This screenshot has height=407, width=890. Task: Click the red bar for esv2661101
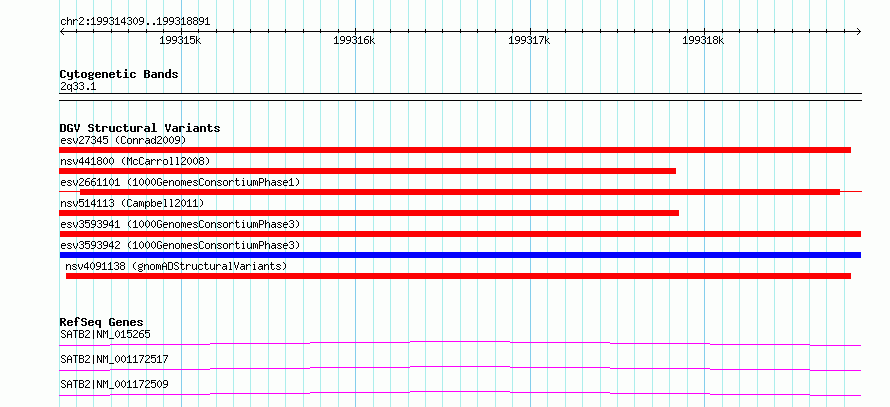click(460, 192)
